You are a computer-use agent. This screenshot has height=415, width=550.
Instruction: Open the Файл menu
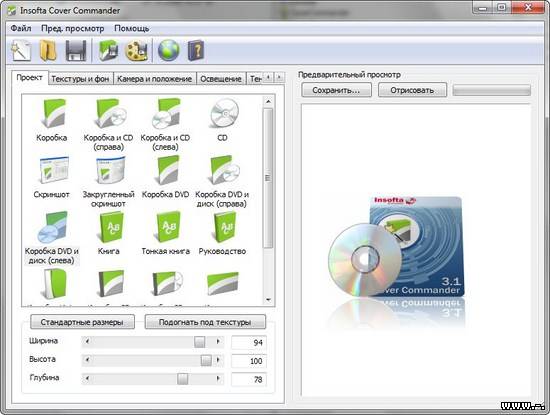[x=21, y=28]
